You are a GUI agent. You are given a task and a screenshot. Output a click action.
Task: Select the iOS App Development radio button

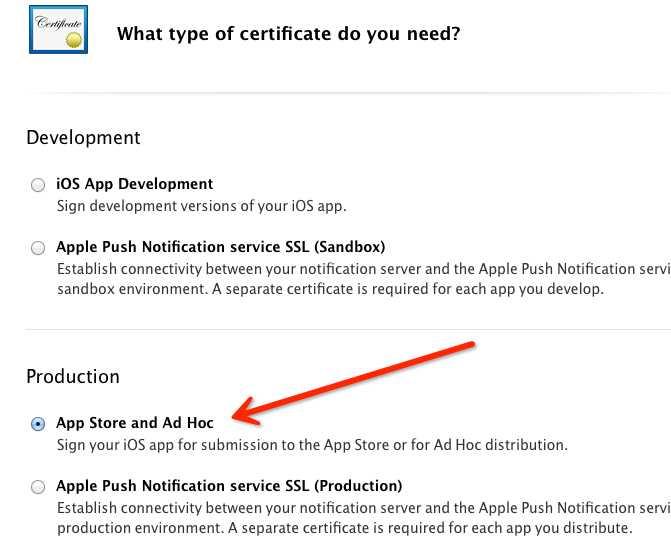(x=38, y=185)
